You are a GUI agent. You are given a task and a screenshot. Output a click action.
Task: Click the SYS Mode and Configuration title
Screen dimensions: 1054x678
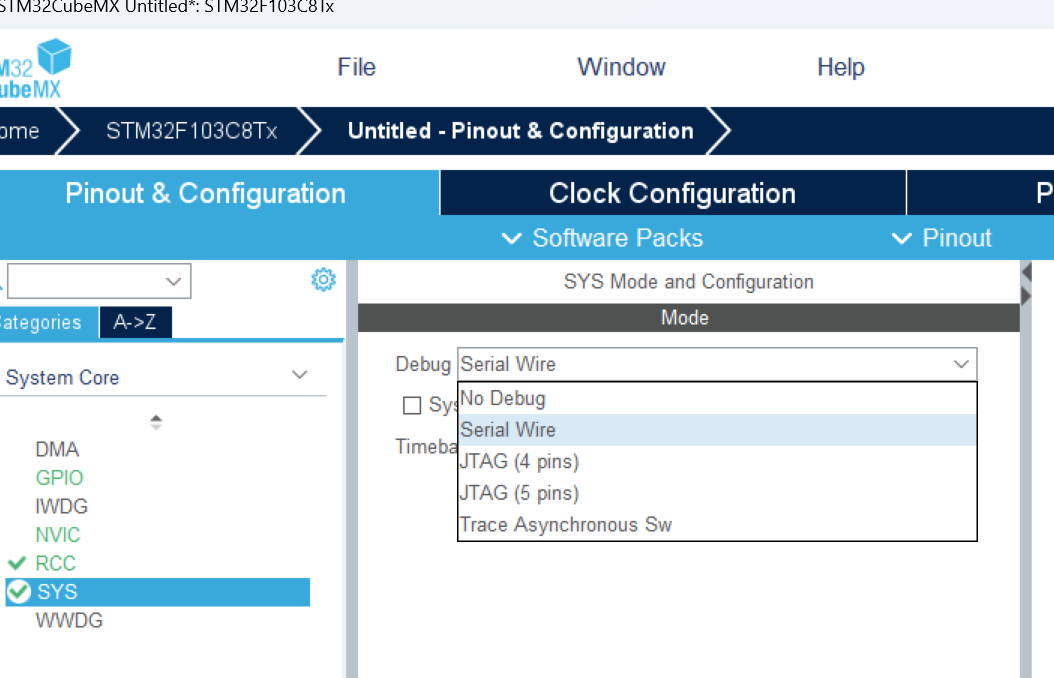click(x=688, y=282)
